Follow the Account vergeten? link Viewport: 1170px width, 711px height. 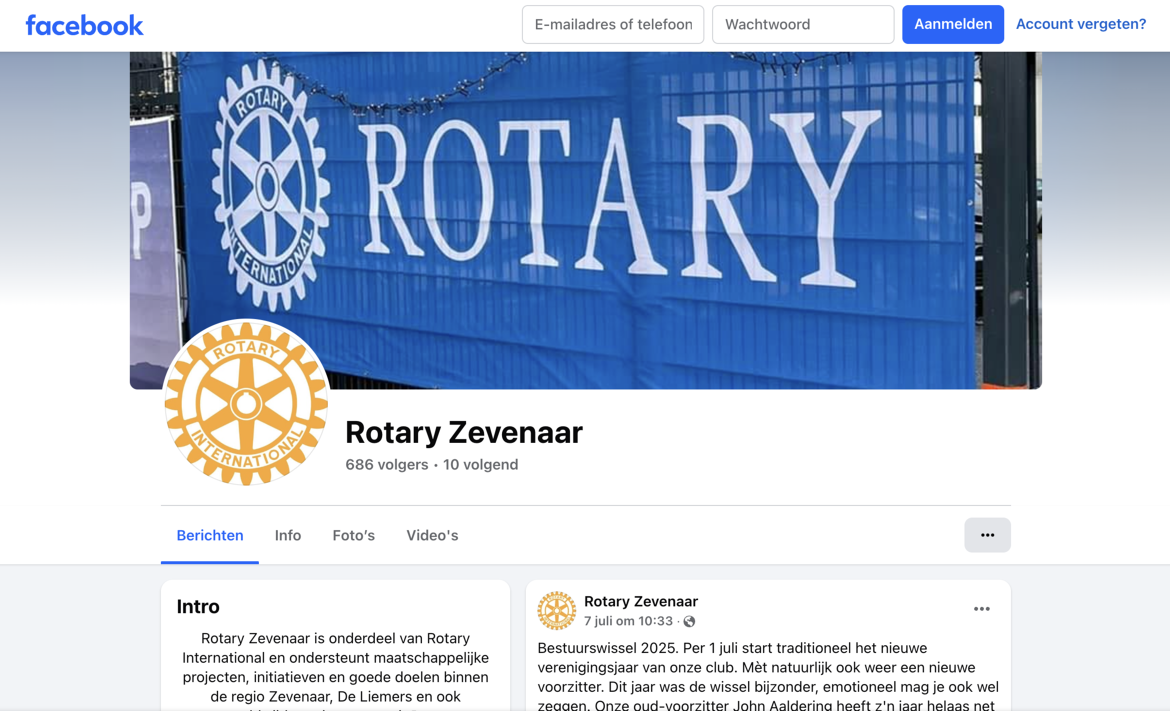tap(1080, 24)
